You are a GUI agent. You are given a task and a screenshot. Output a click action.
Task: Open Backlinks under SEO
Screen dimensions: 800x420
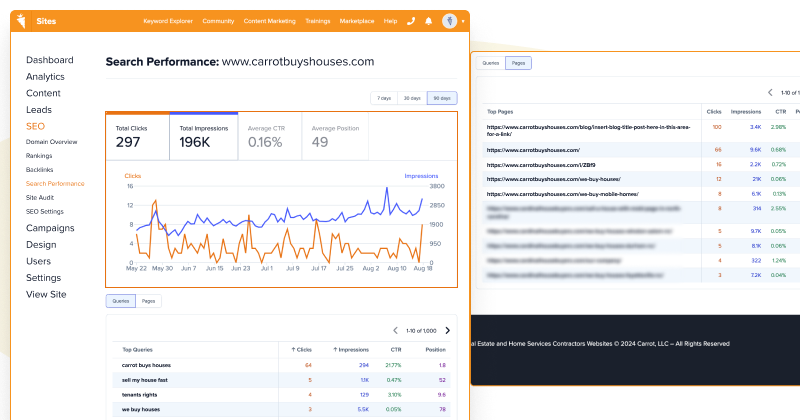tap(39, 169)
